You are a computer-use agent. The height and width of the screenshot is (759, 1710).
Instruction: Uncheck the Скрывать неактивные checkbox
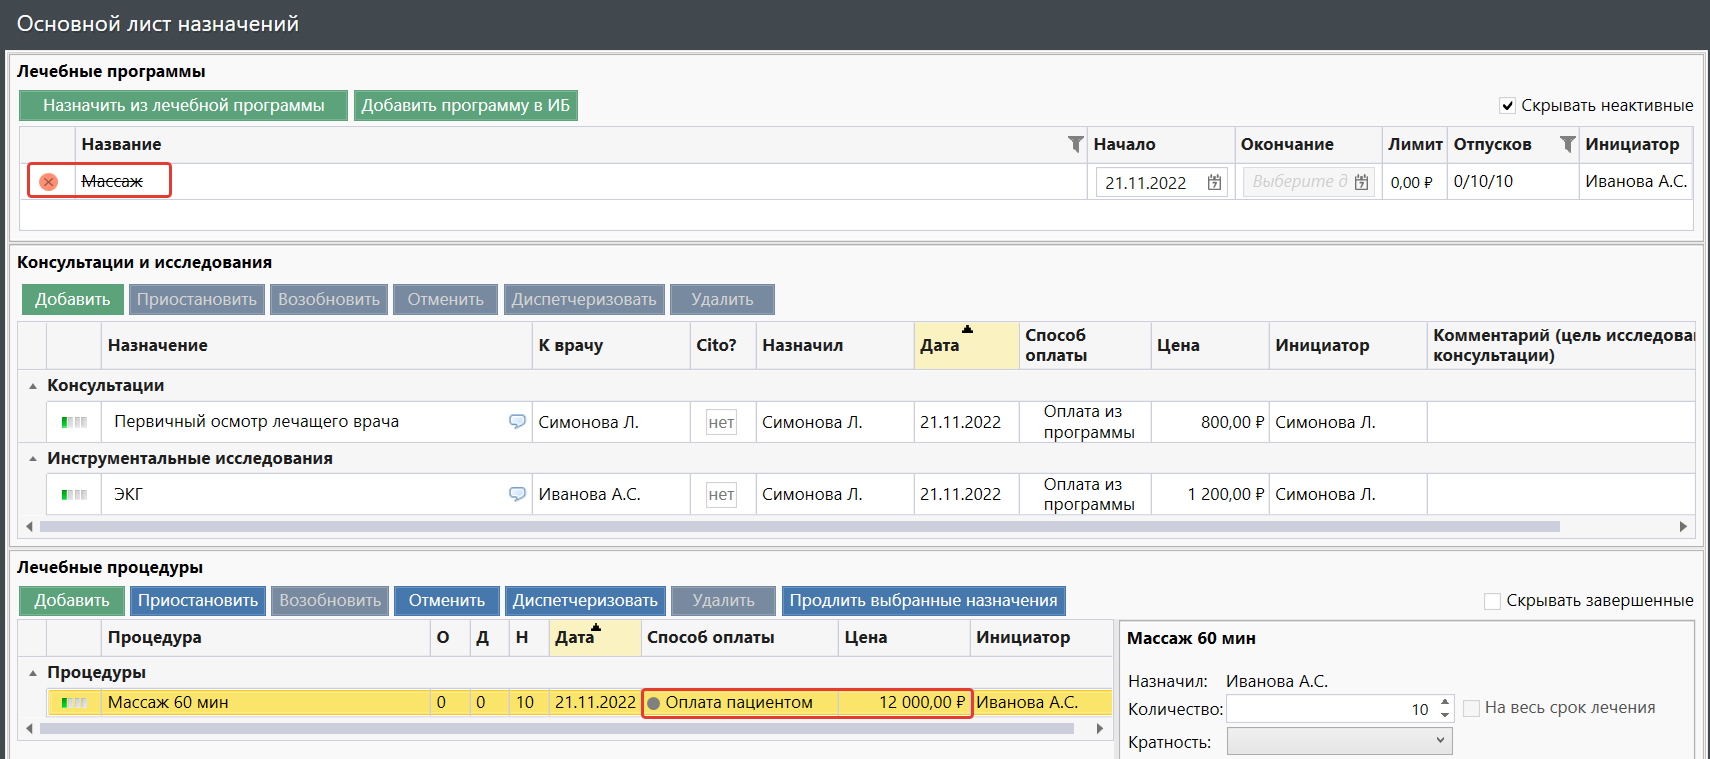point(1507,106)
